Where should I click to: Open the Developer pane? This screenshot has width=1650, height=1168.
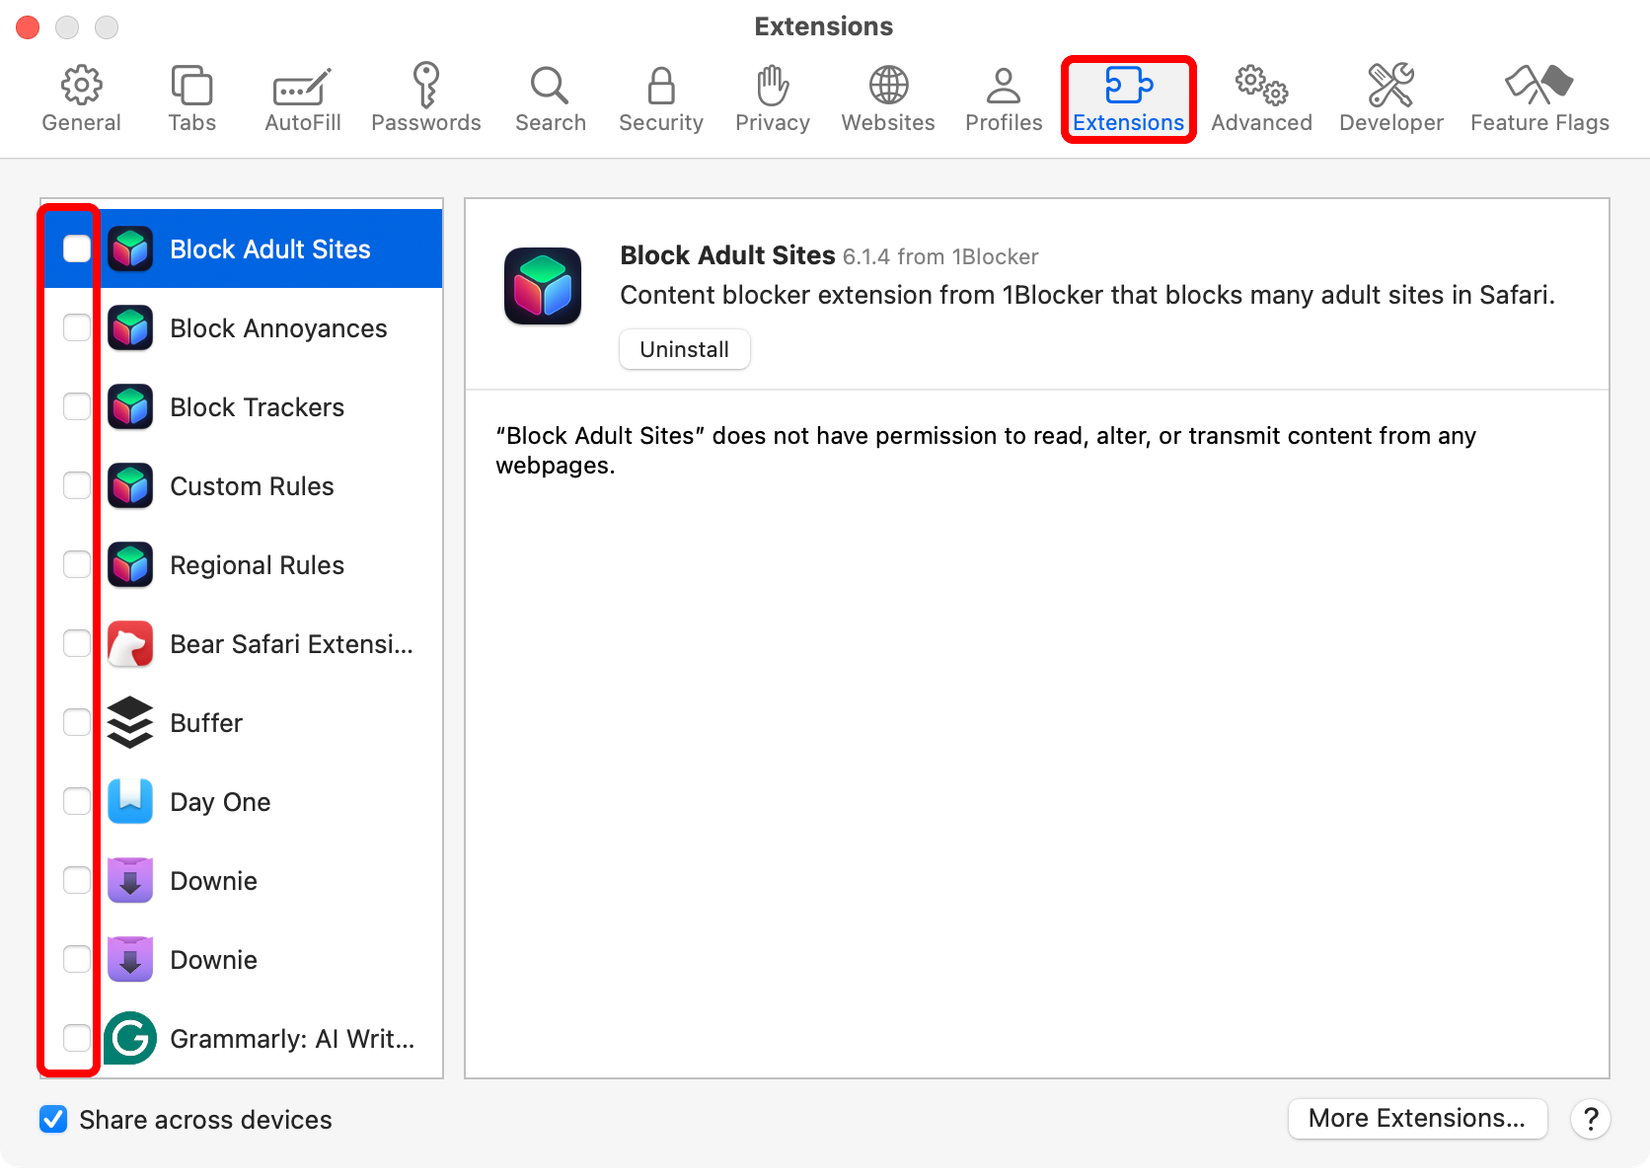pos(1390,95)
